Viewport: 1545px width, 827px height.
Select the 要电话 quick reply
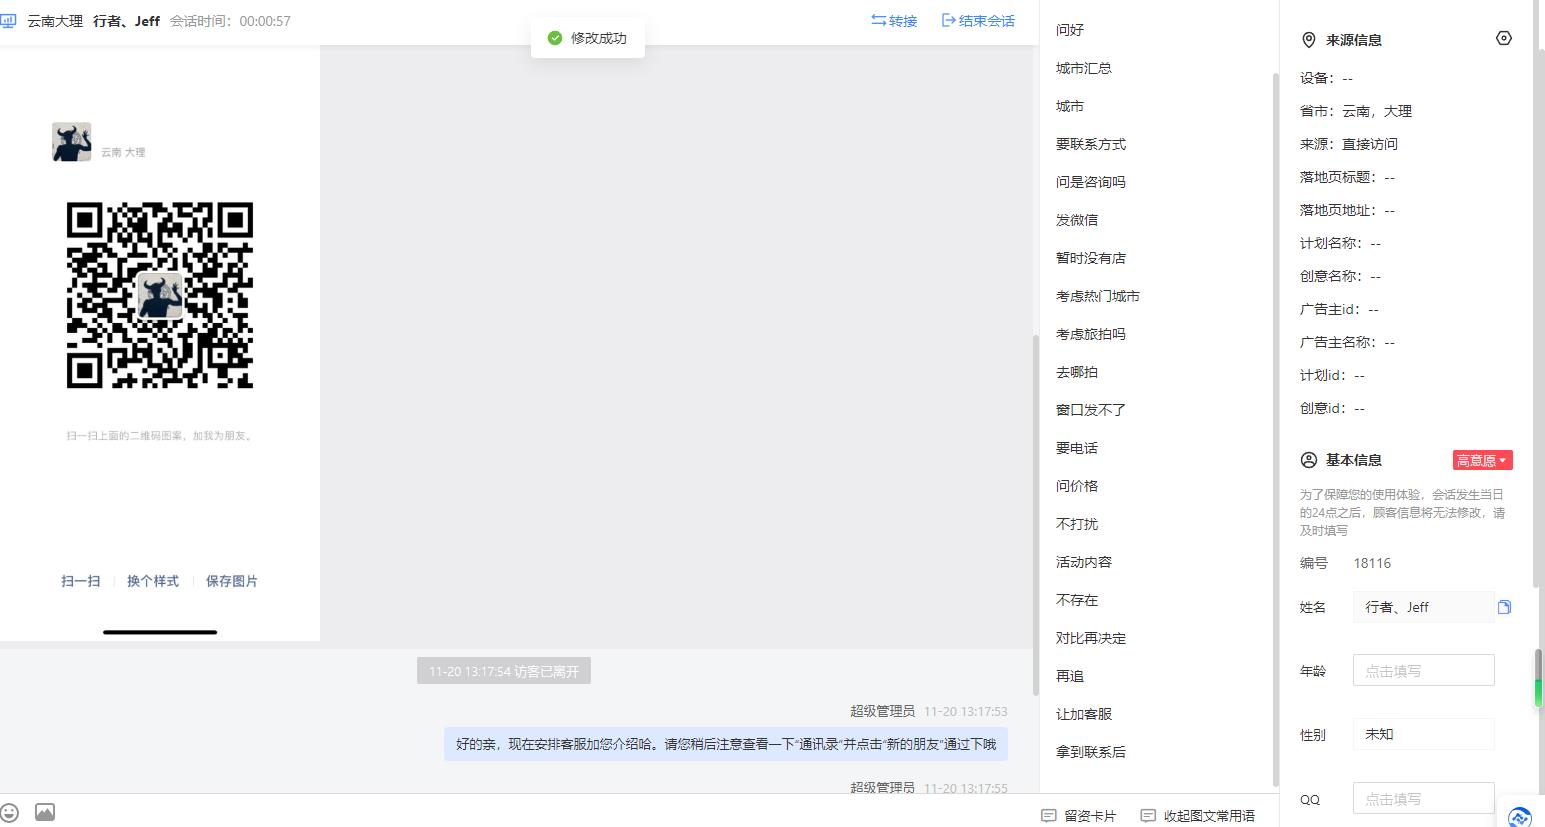(x=1077, y=448)
